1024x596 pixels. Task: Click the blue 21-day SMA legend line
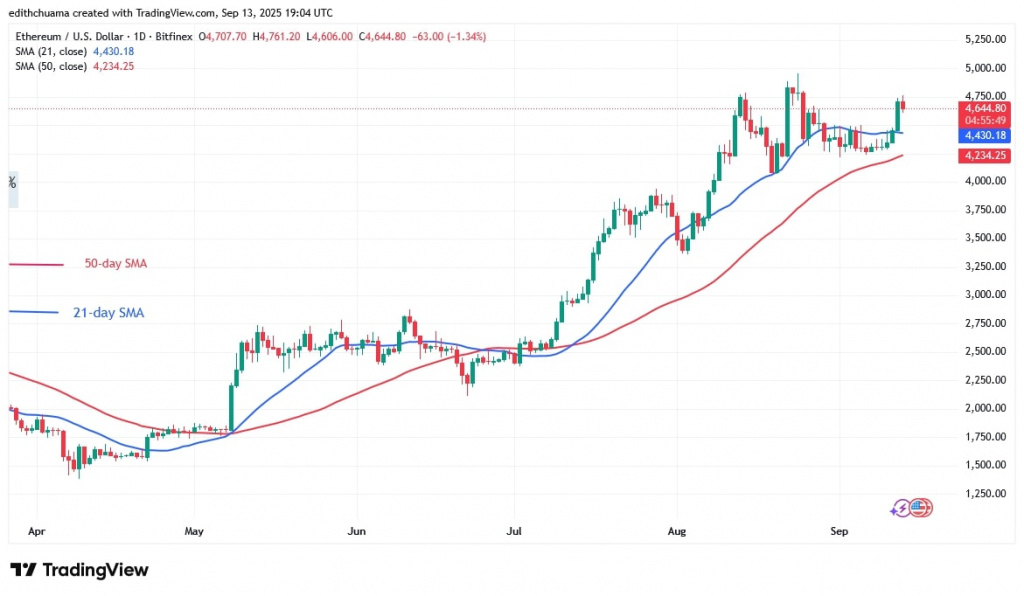click(36, 312)
